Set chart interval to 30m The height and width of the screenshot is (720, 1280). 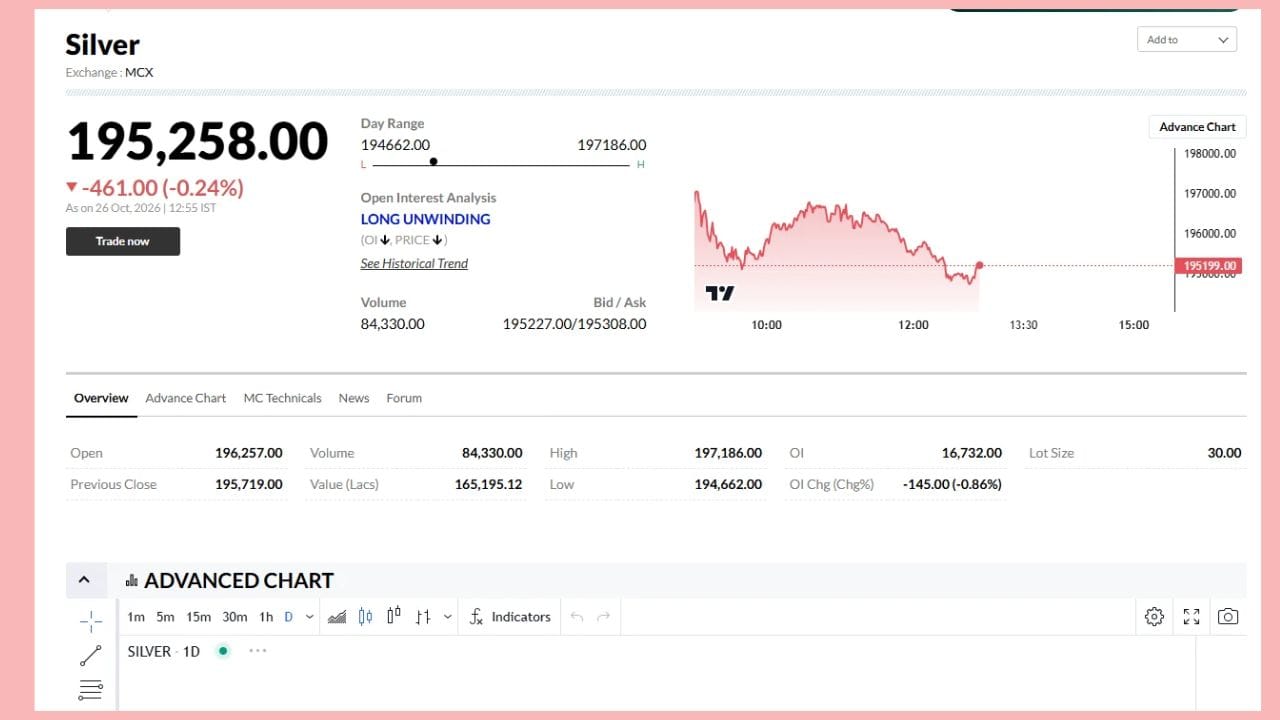pyautogui.click(x=235, y=617)
